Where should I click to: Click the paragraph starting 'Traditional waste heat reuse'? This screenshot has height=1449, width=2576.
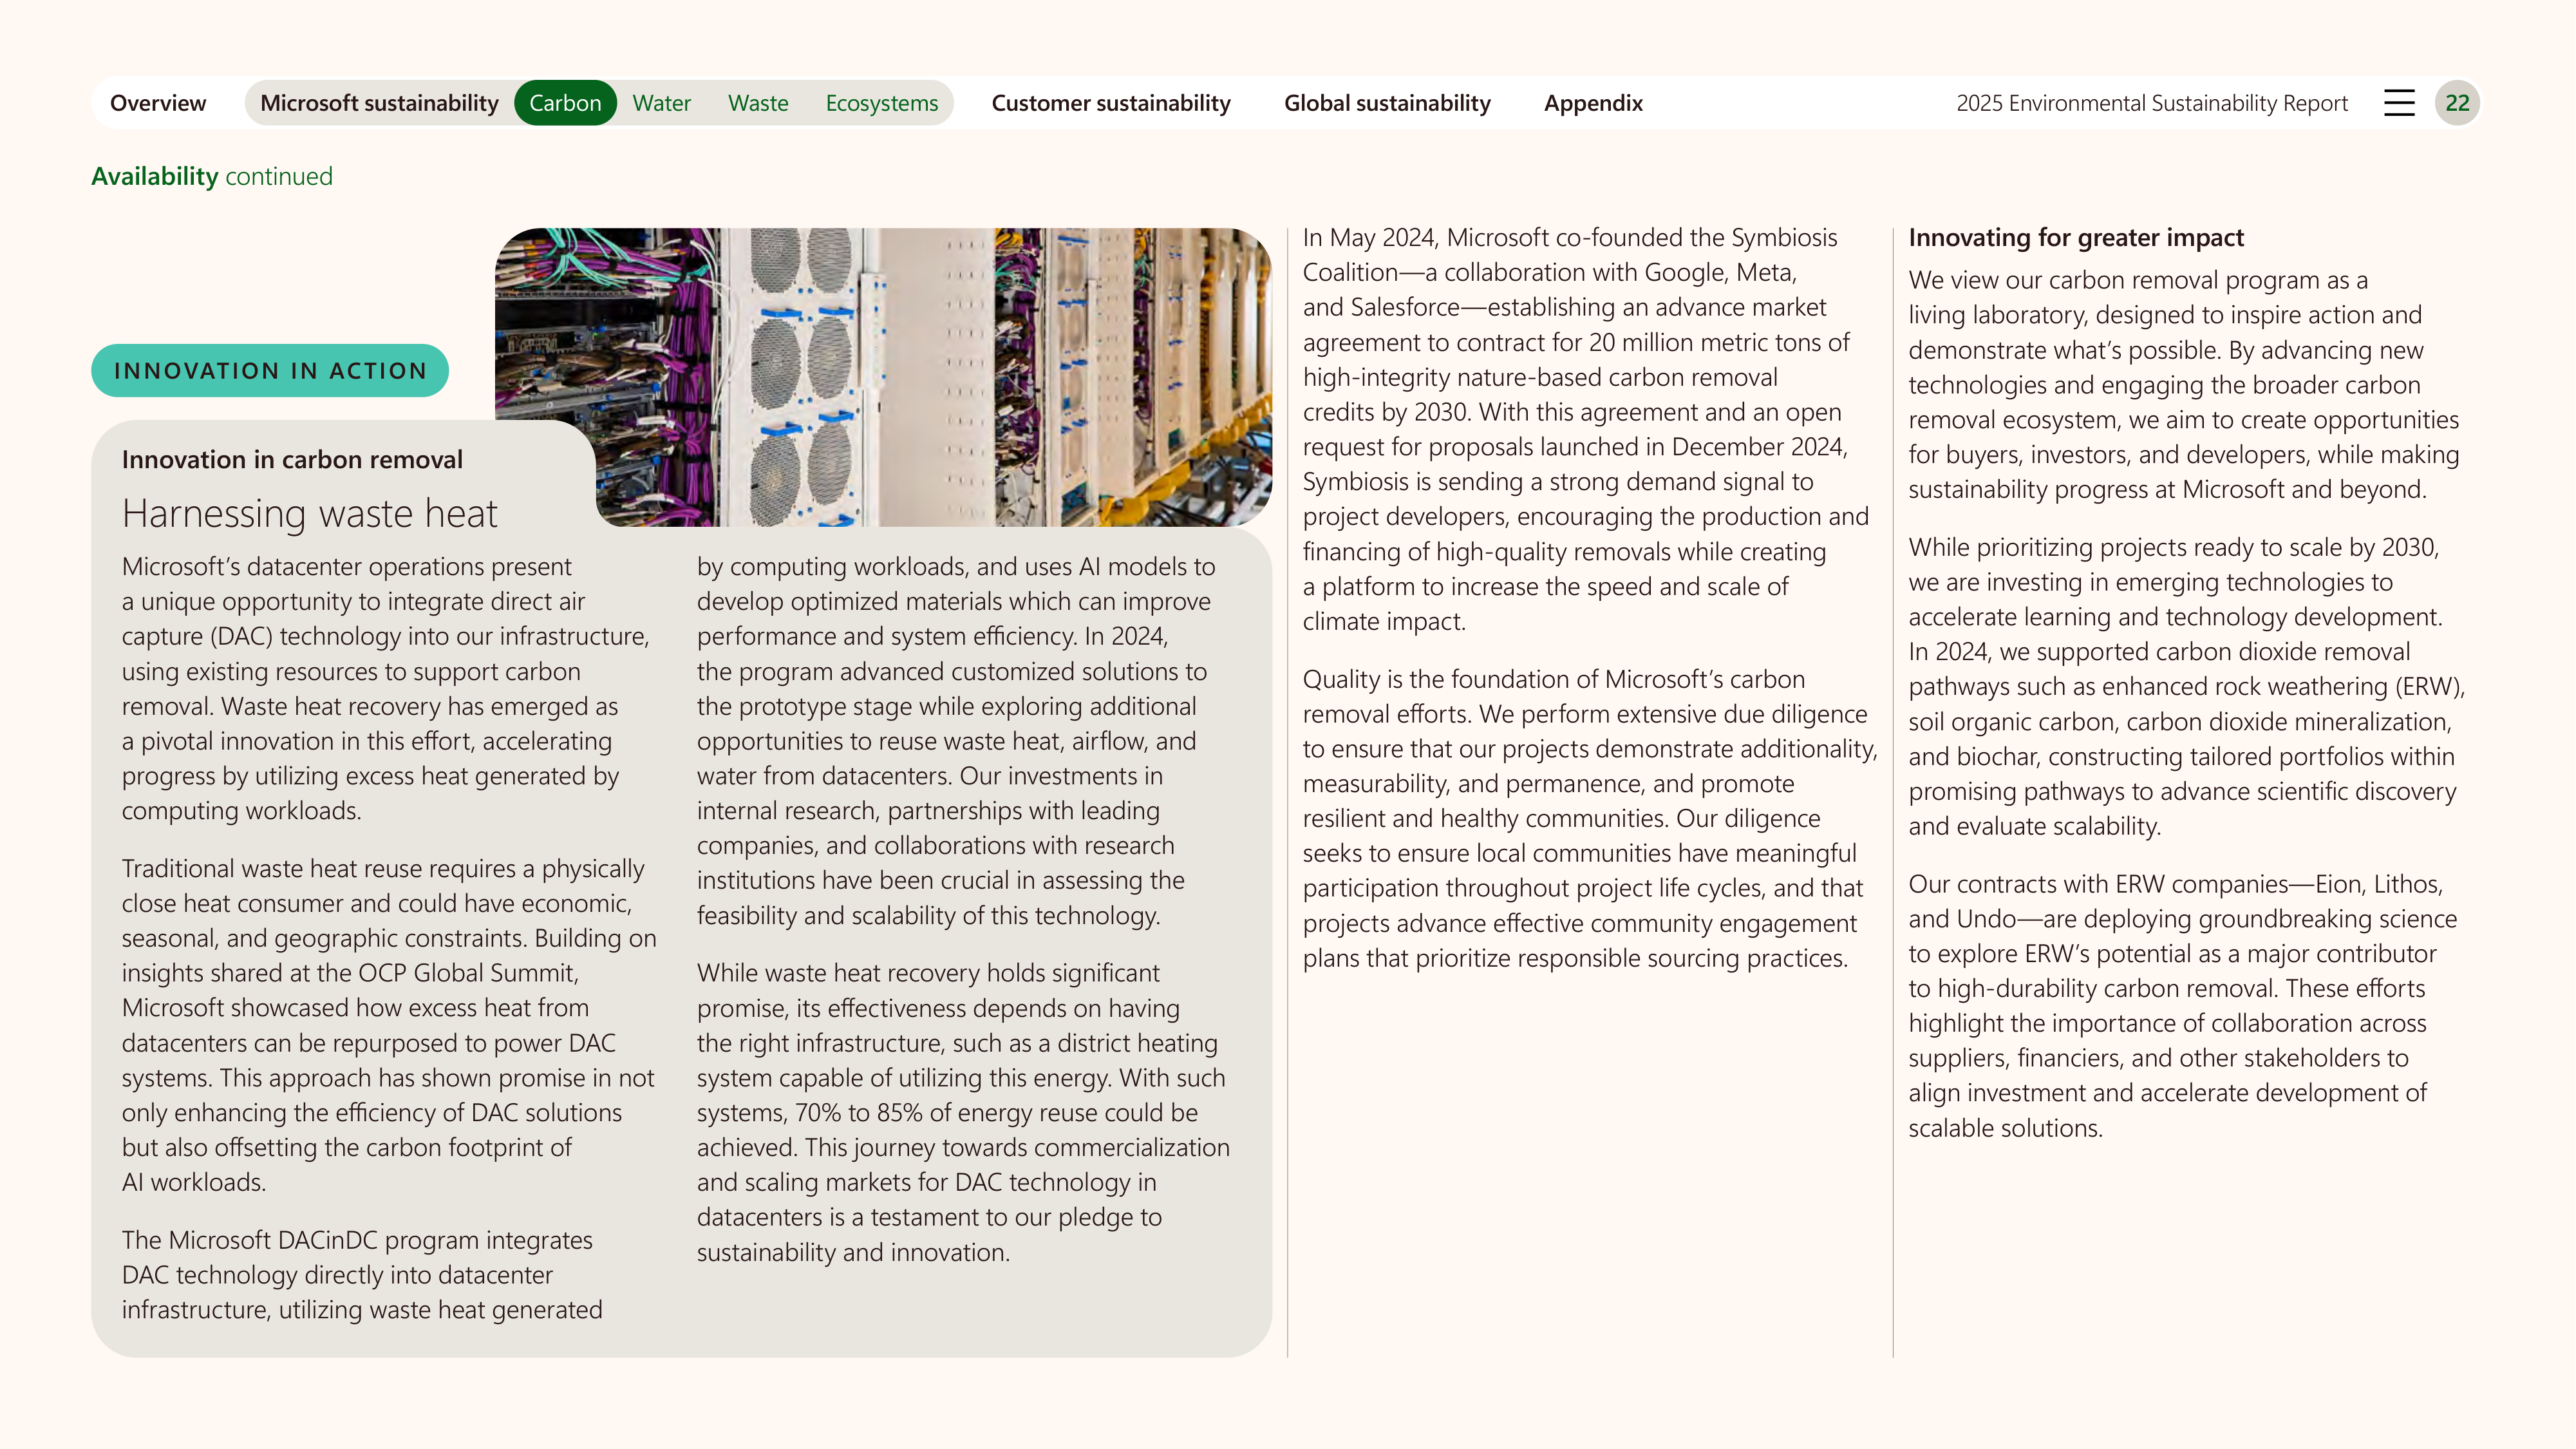pos(389,1026)
